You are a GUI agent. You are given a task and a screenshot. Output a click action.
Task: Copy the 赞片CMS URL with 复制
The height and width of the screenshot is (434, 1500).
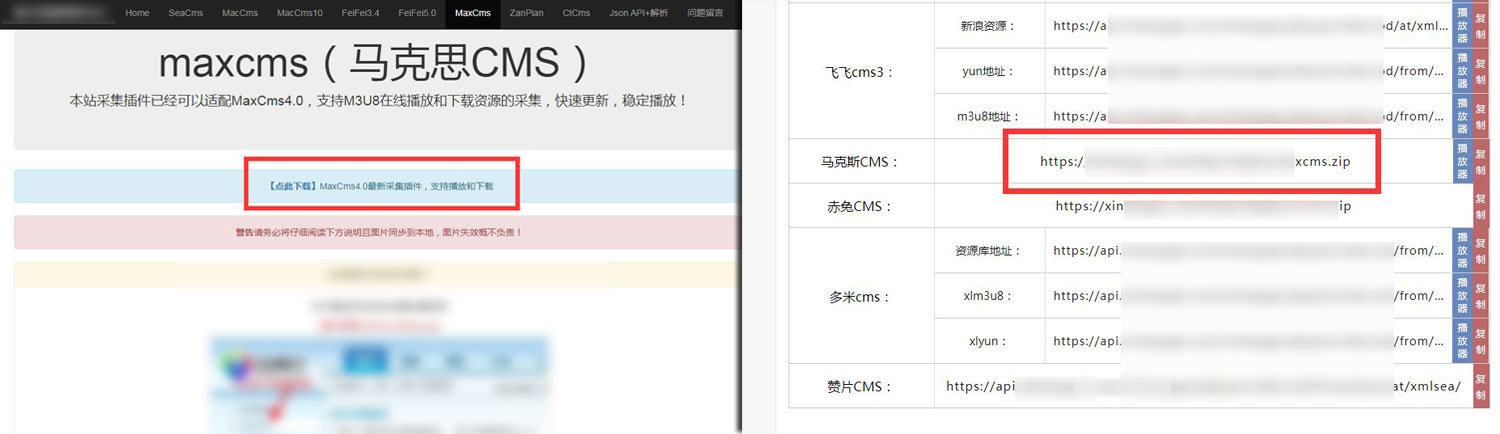(1481, 386)
